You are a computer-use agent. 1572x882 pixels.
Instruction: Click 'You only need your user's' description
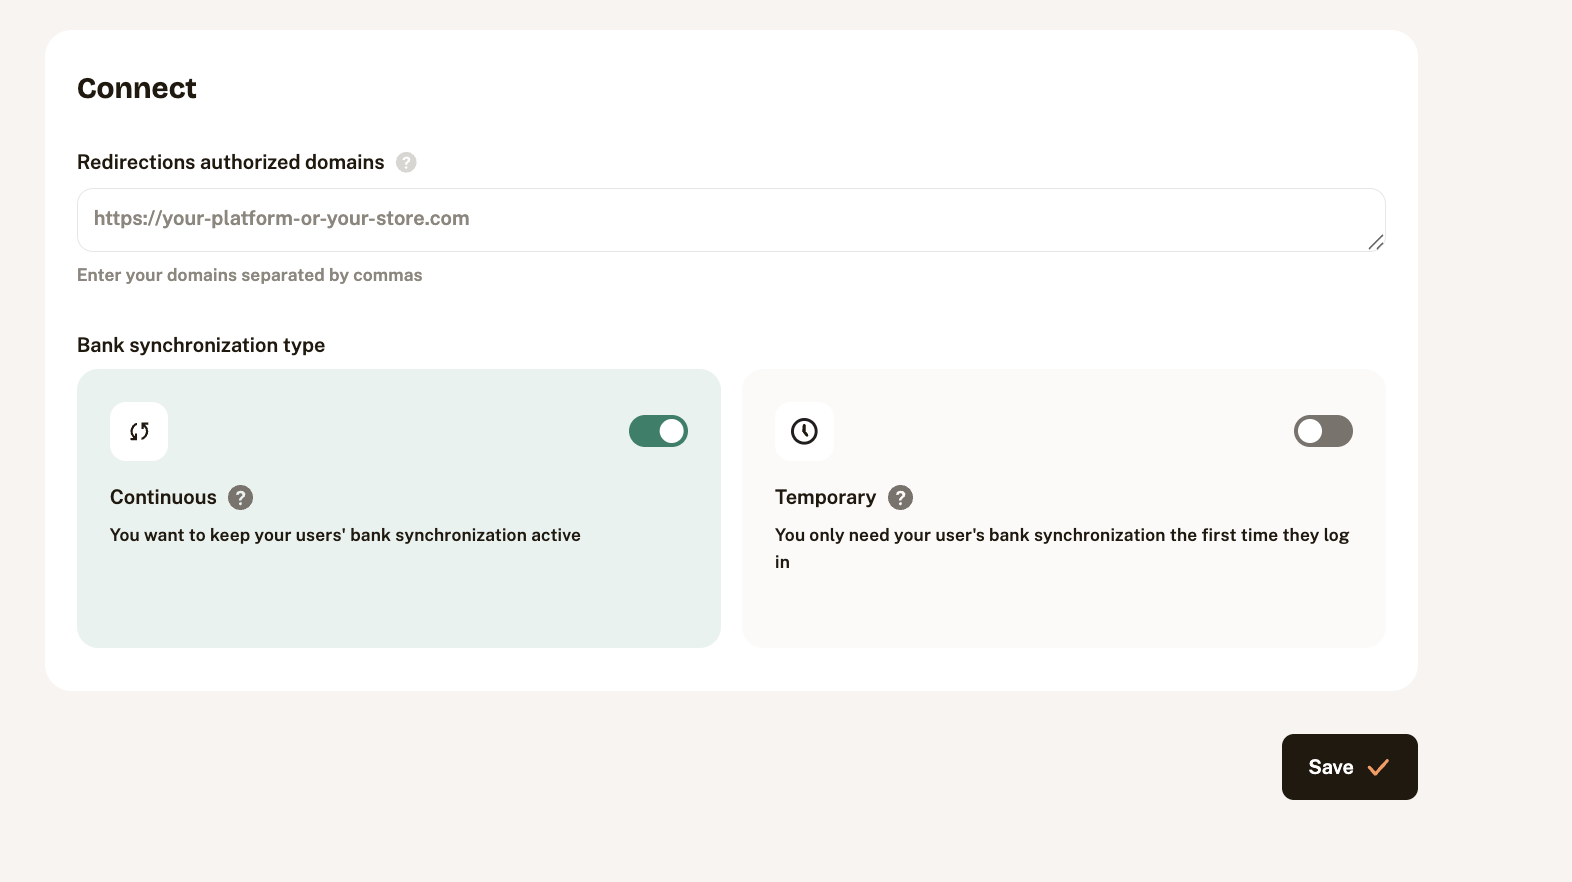point(1062,548)
